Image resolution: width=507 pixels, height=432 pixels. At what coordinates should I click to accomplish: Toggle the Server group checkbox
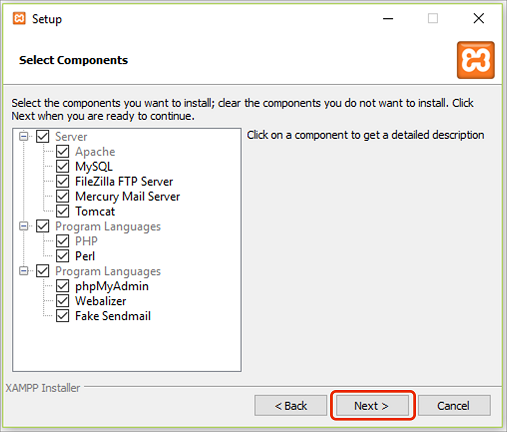(x=43, y=136)
